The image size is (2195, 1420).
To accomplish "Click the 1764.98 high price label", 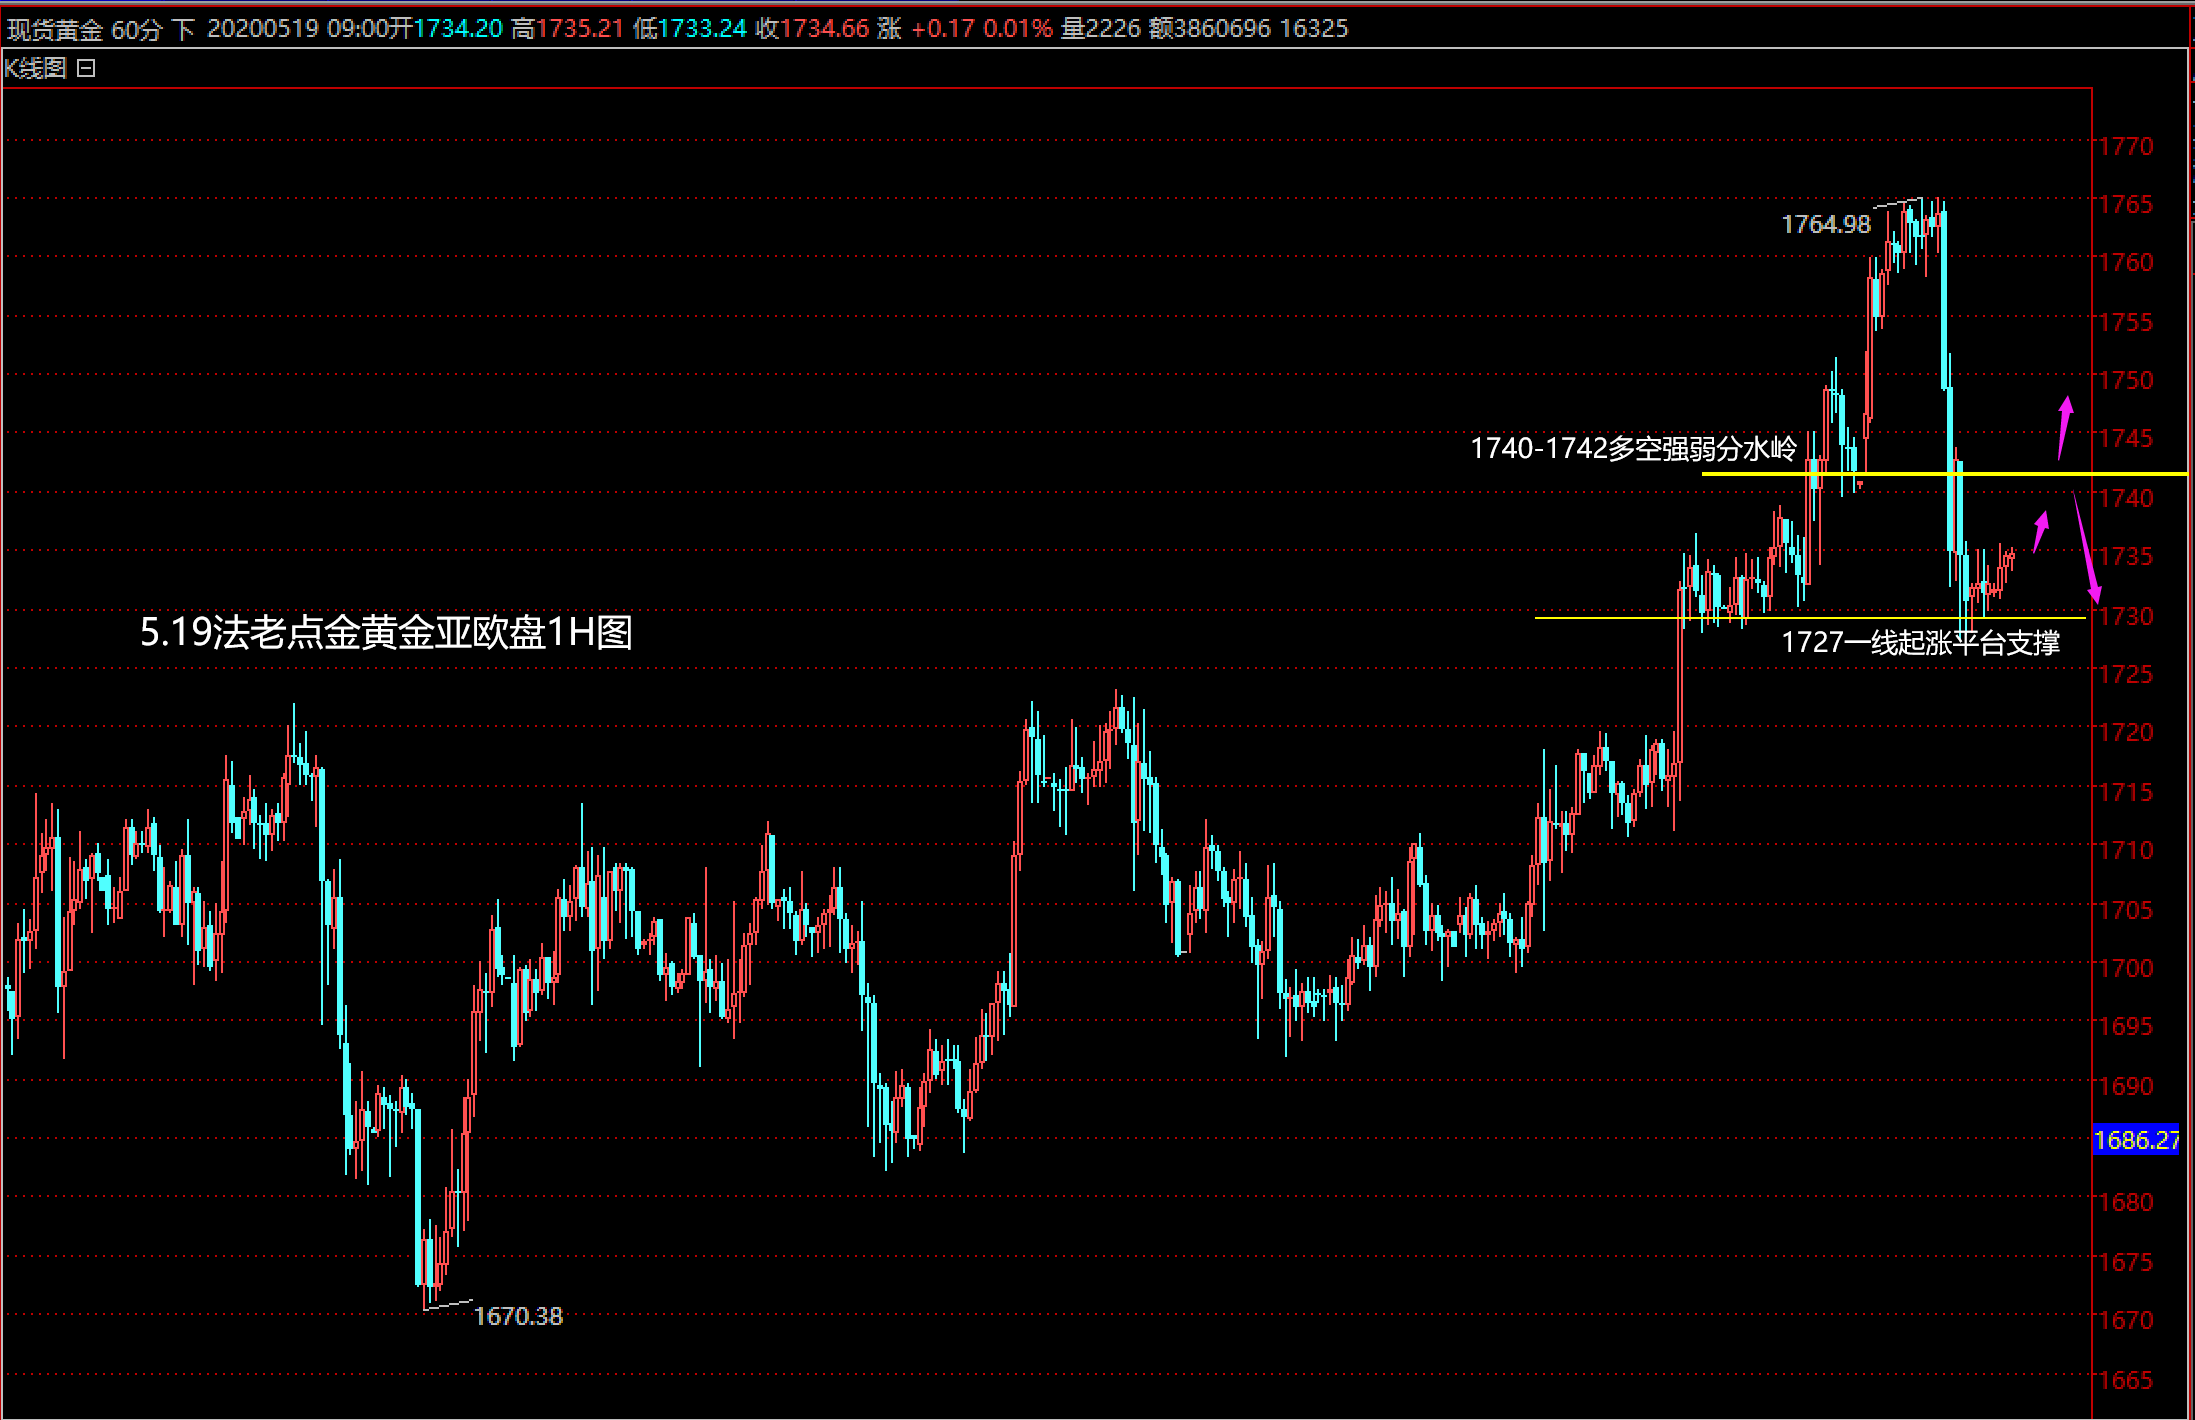I will pos(1825,224).
